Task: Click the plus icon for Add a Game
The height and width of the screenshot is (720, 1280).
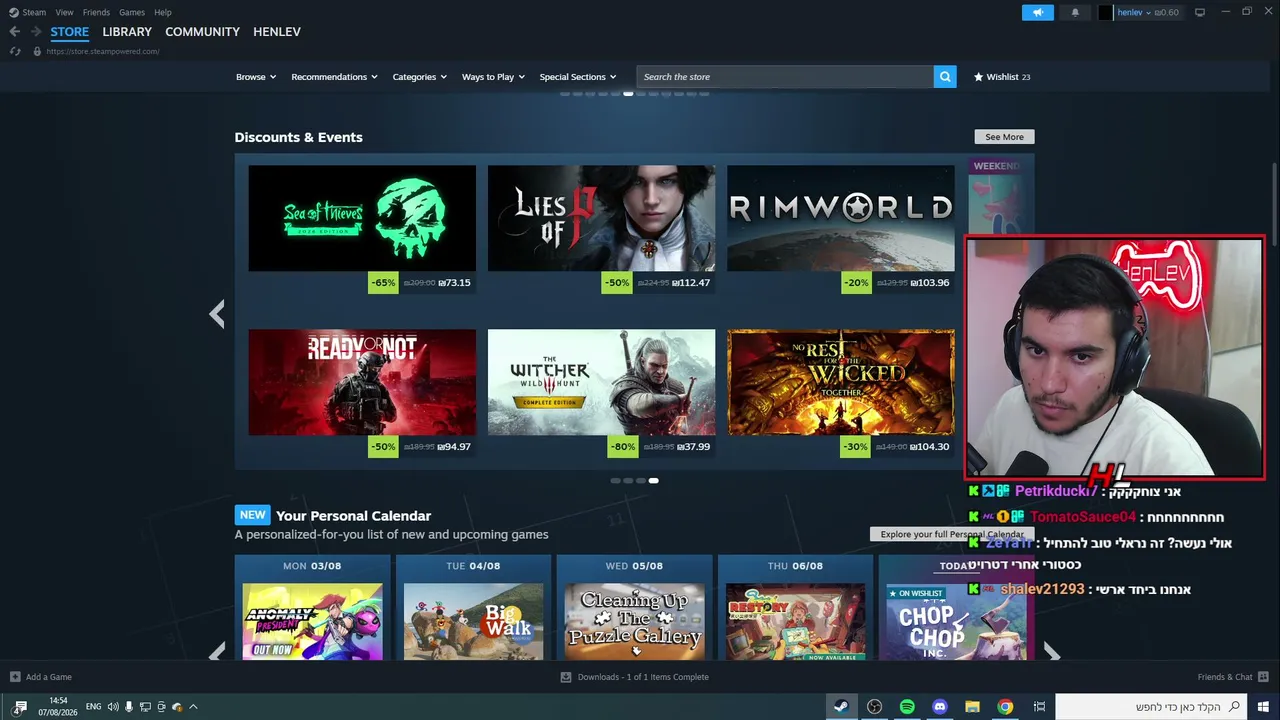Action: pos(15,677)
